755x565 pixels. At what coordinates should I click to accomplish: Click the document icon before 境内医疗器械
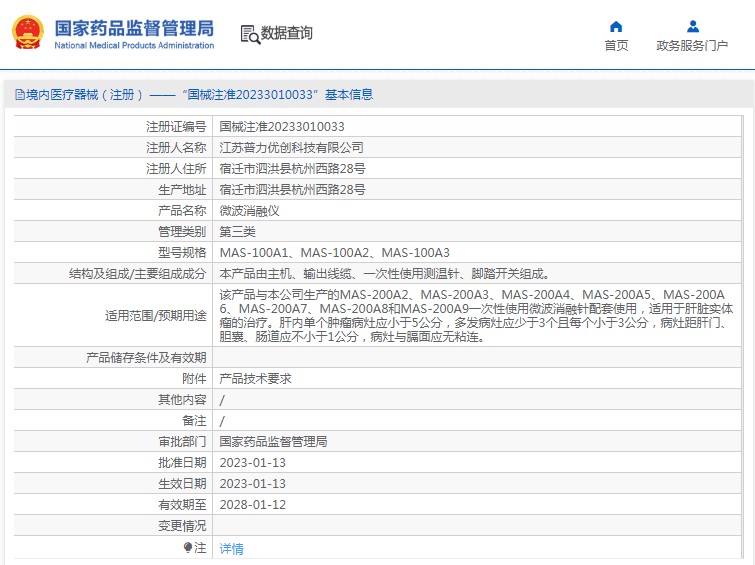pyautogui.click(x=20, y=94)
